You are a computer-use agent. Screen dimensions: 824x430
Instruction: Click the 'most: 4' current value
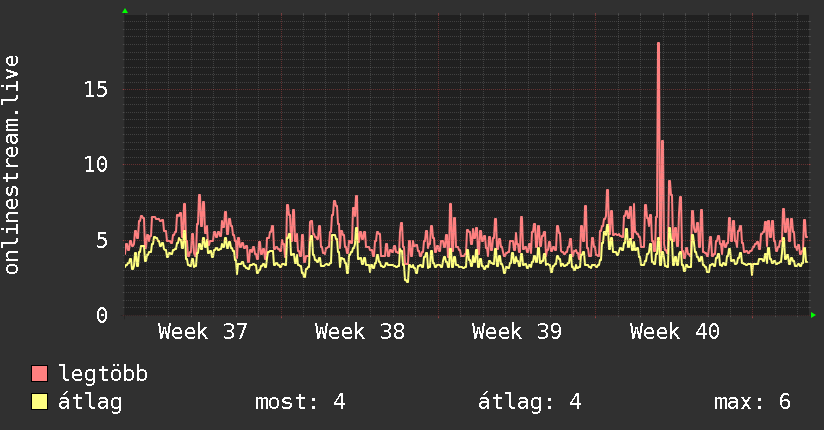[x=300, y=402]
